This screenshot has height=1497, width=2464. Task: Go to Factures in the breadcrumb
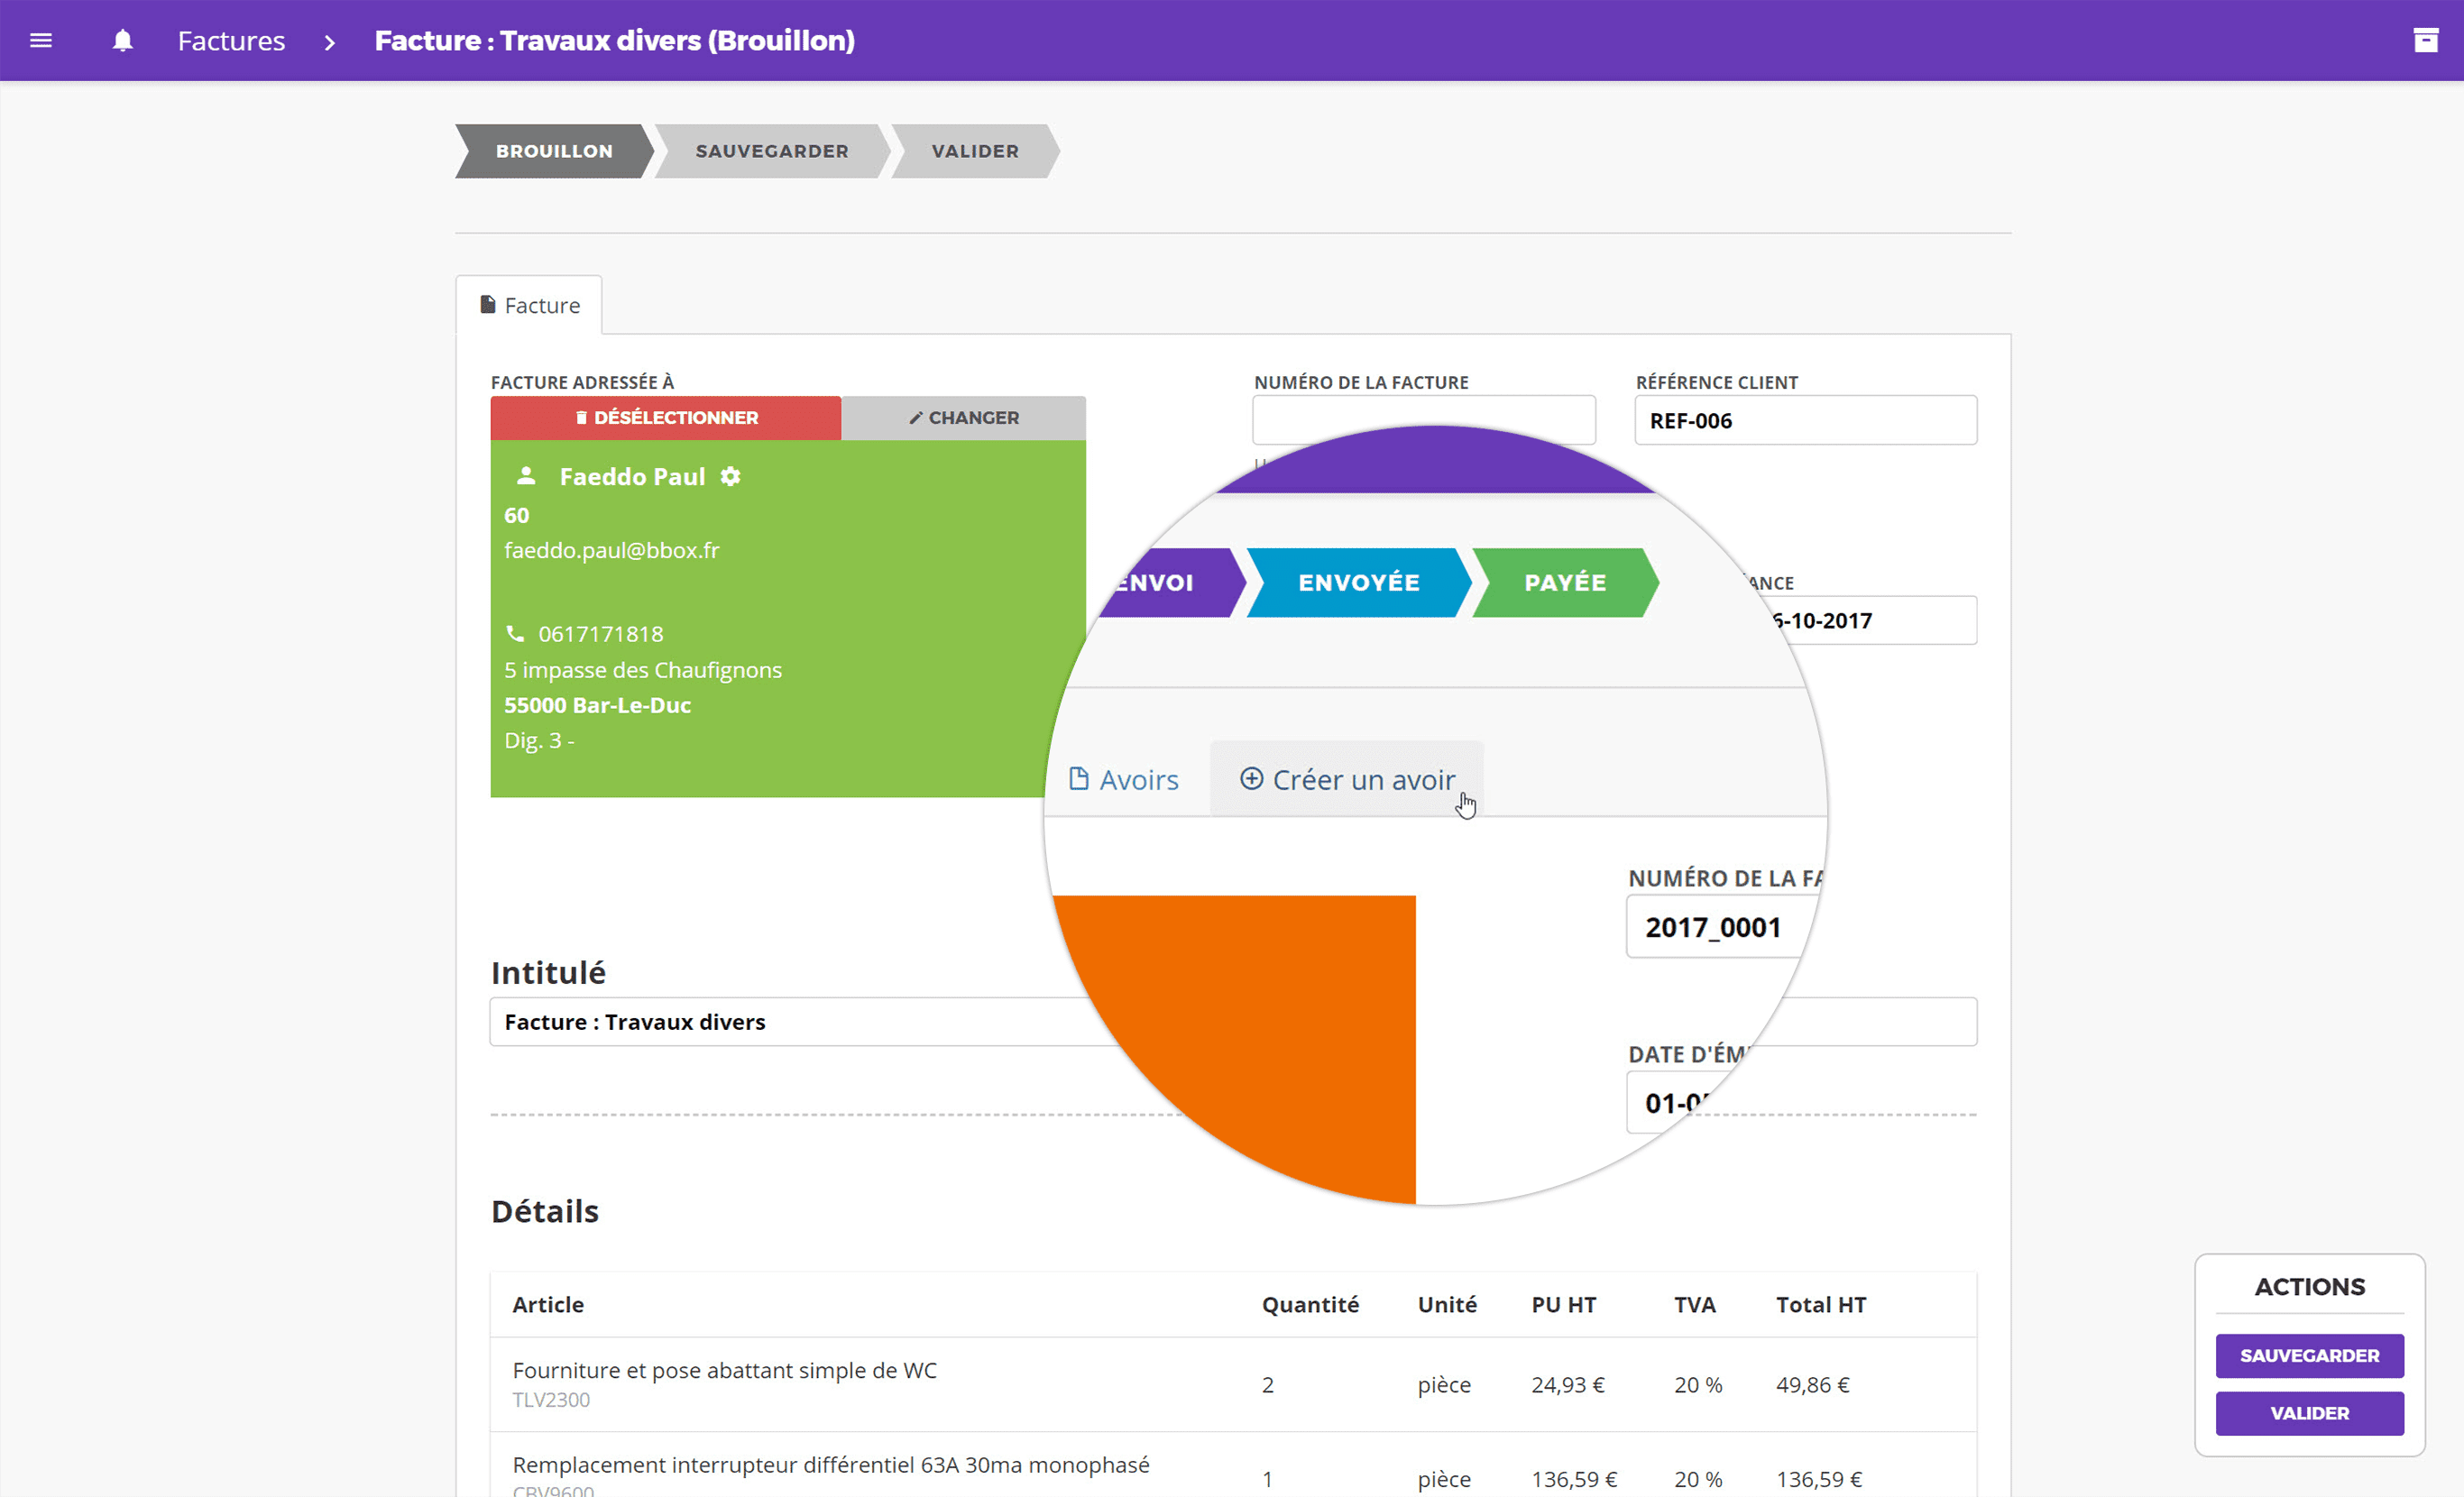[231, 41]
